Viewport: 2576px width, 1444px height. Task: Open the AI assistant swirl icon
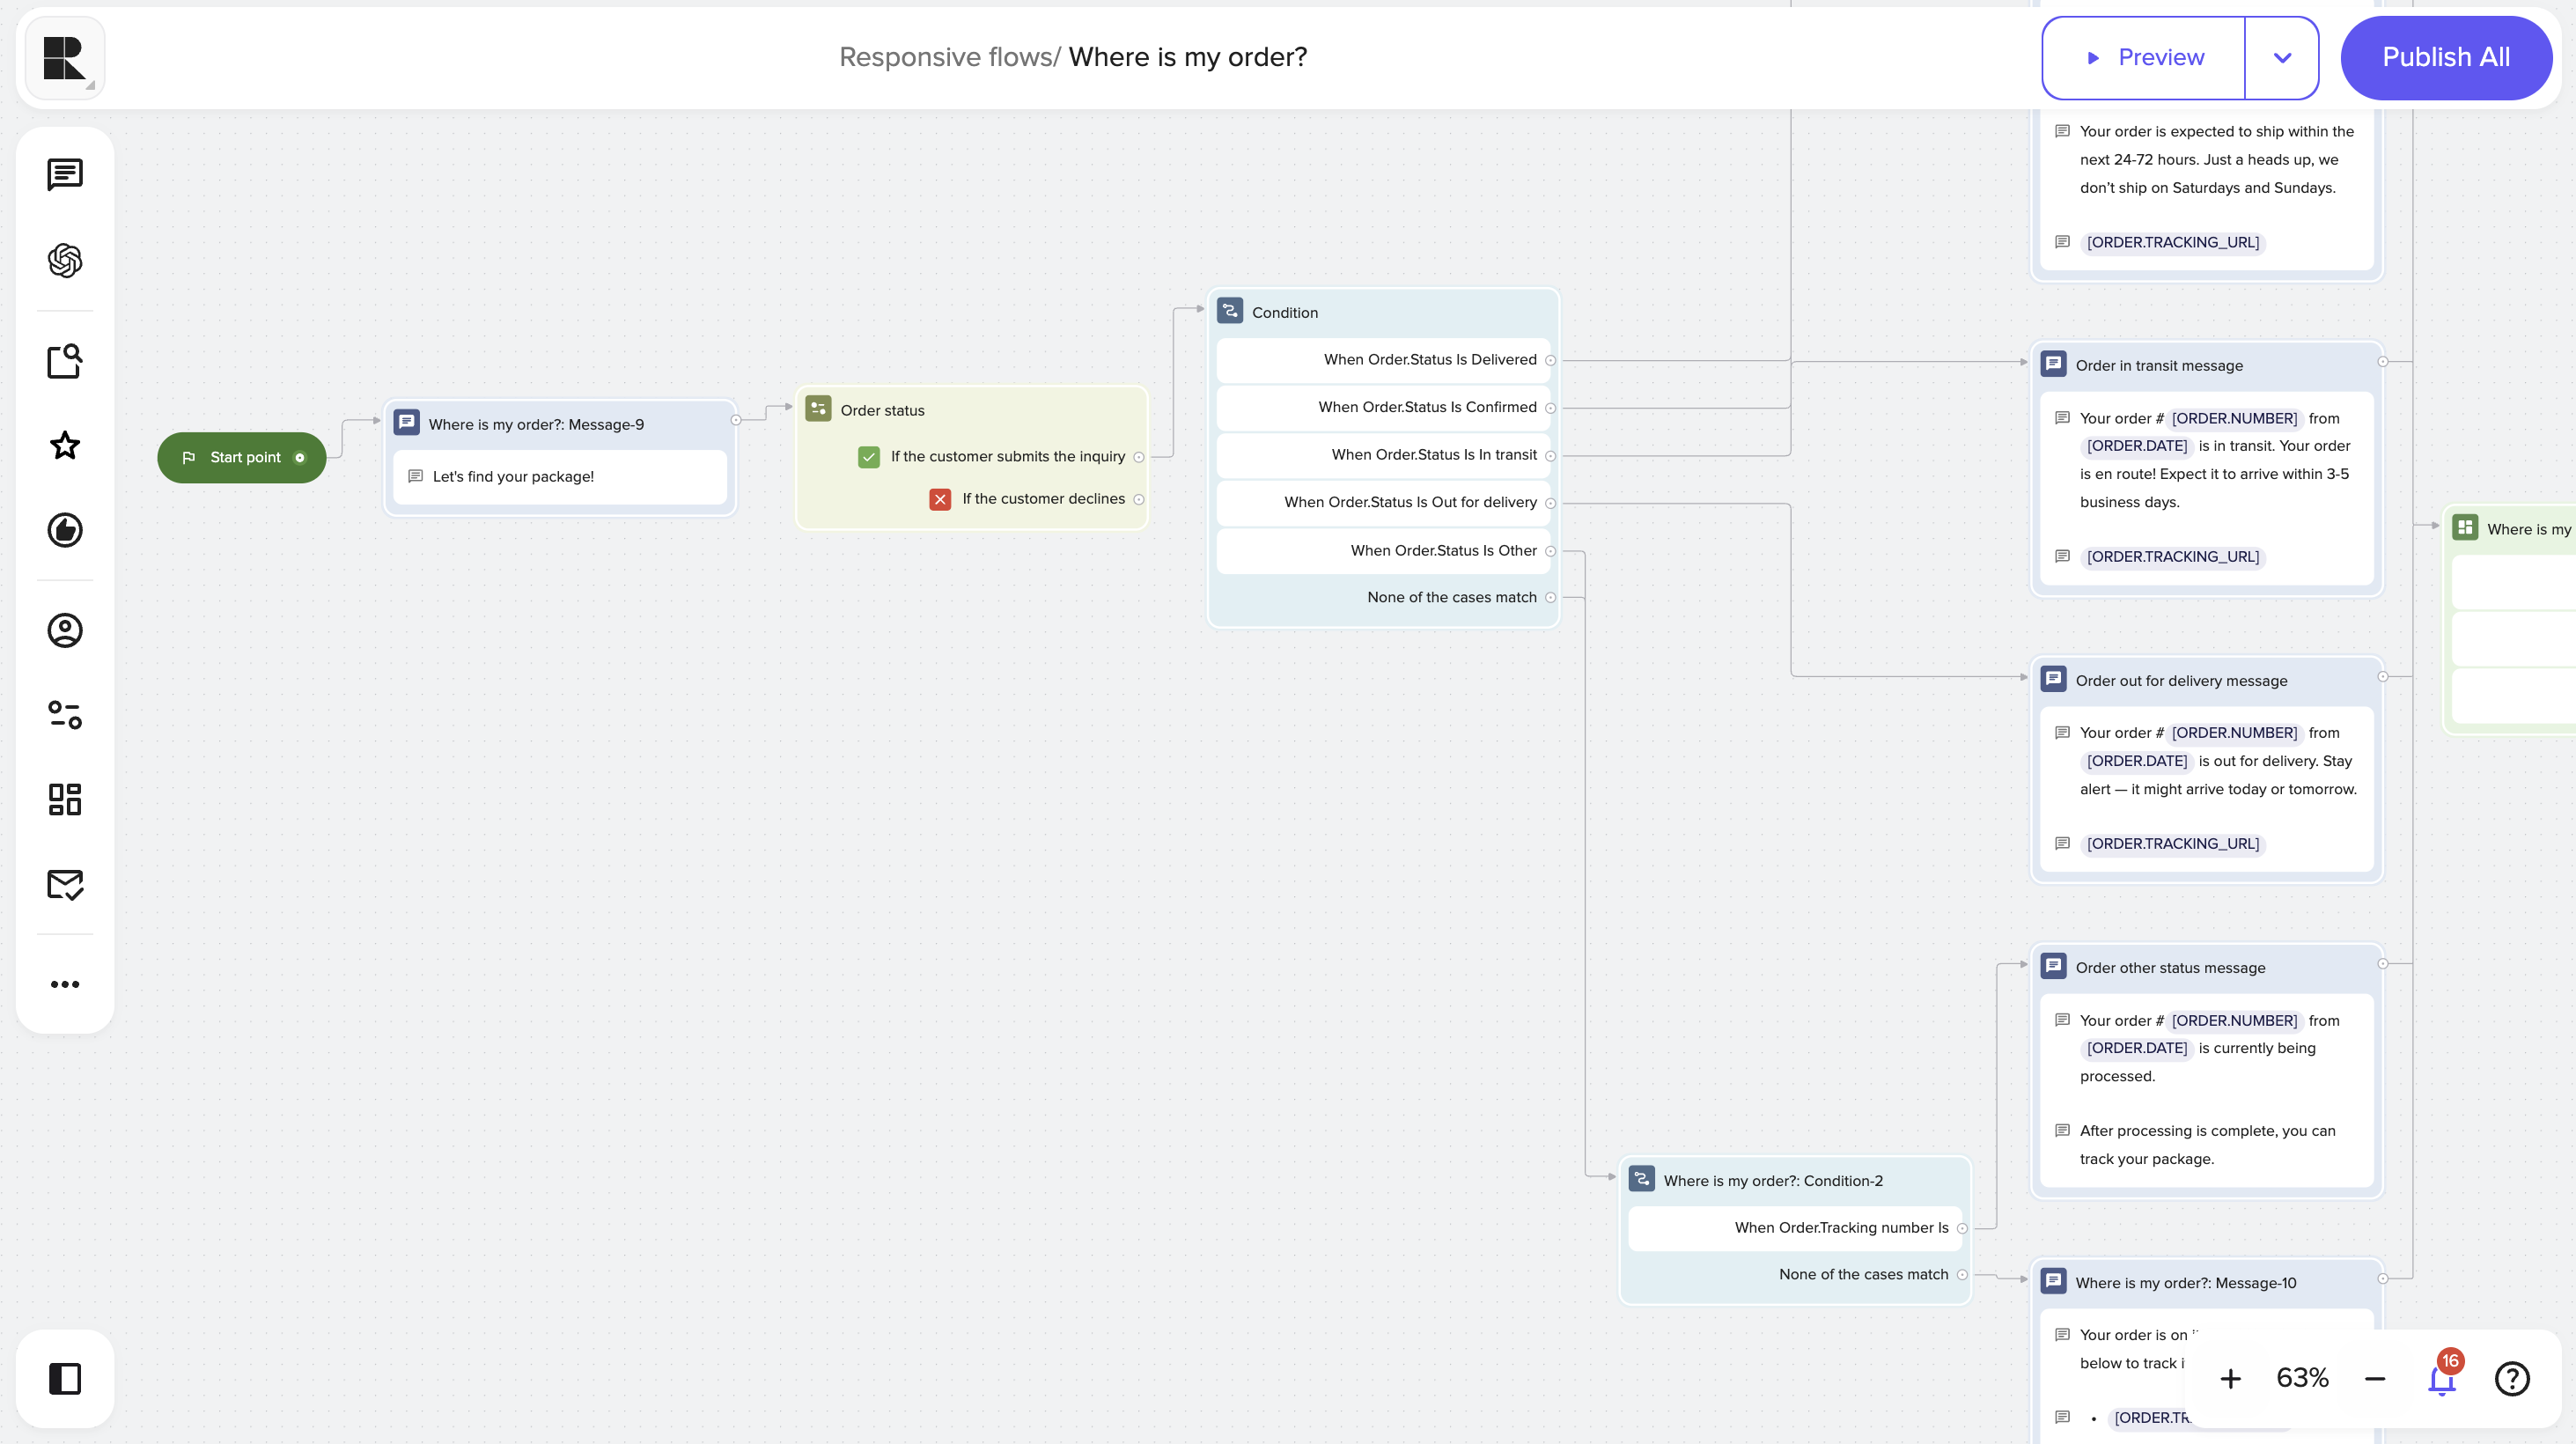pos(65,261)
